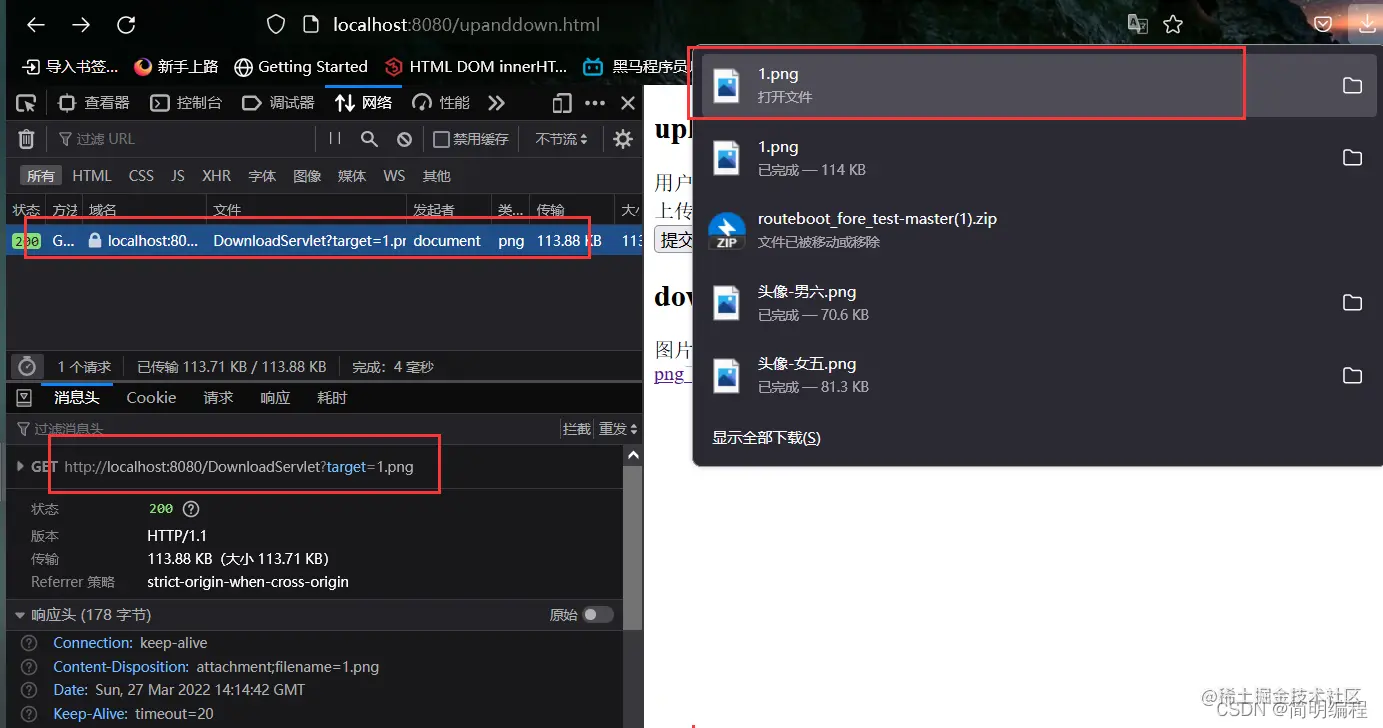Open devtools more options menu
Screen dimensions: 1383x728
(595, 102)
